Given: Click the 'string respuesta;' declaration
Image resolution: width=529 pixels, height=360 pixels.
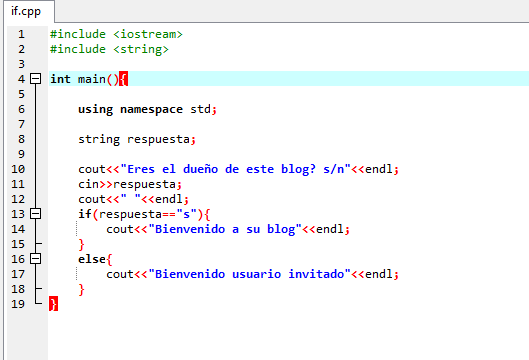Looking at the screenshot, I should [137, 139].
